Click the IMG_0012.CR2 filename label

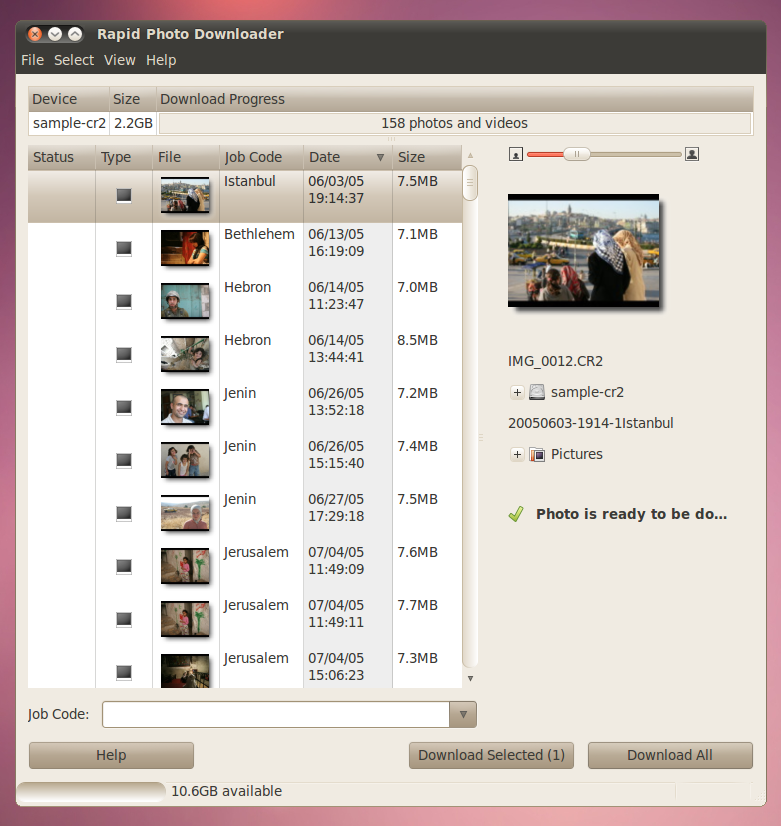coord(555,361)
